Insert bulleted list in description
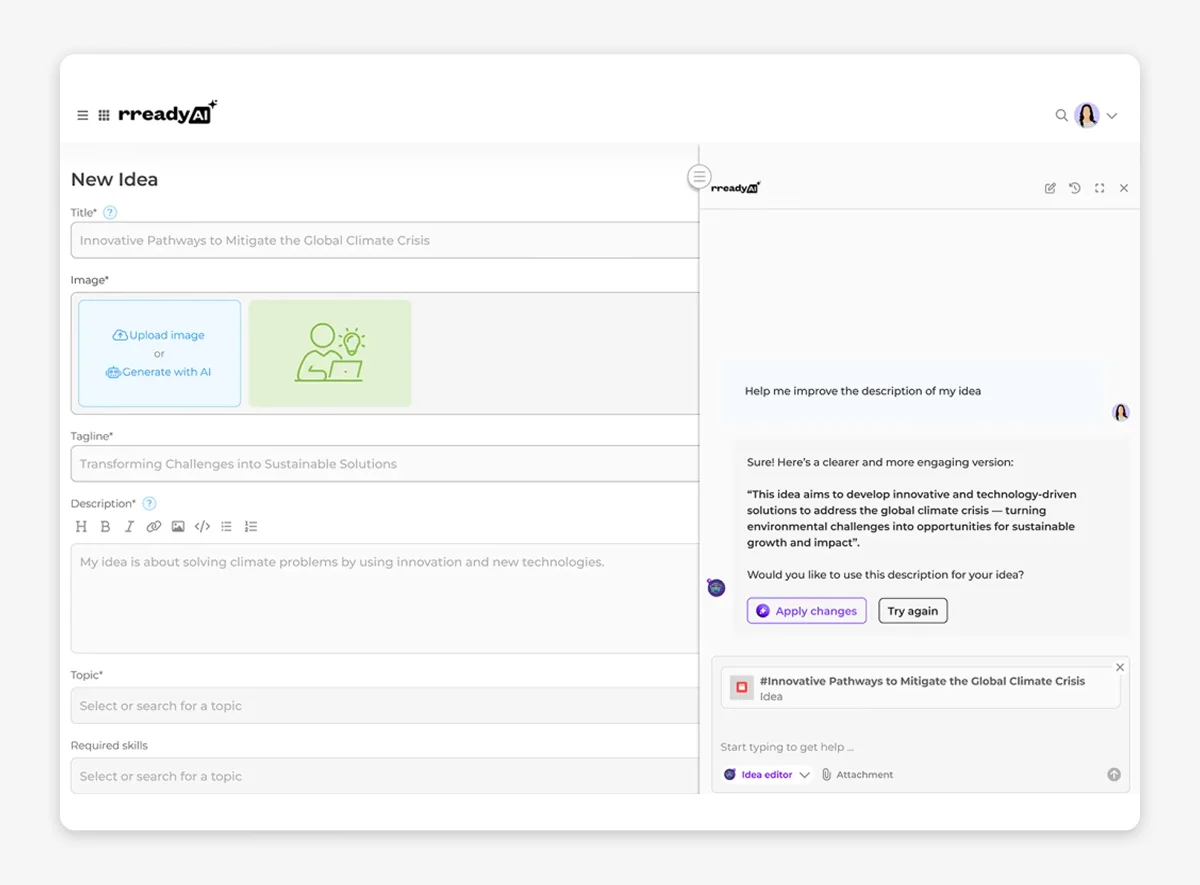Viewport: 1200px width, 885px height. (226, 526)
